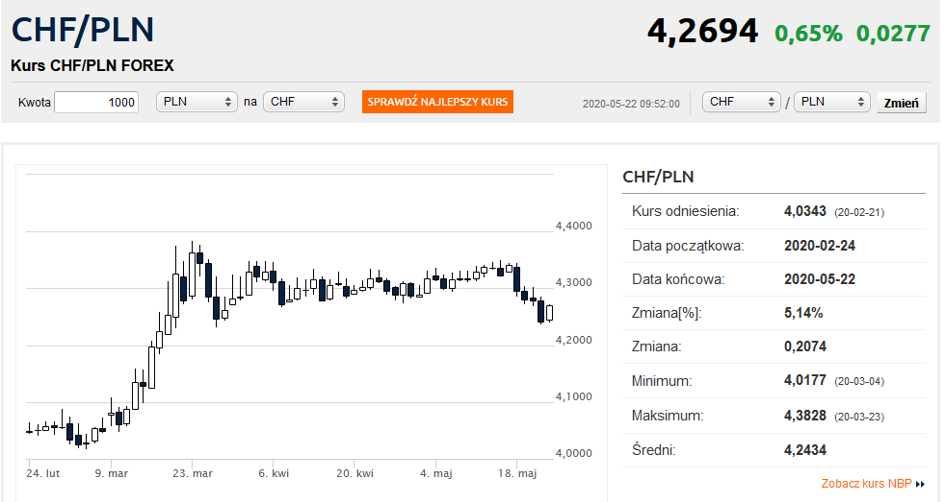Click Data początkowa value 2020-02-24
The height and width of the screenshot is (502, 945).
820,246
